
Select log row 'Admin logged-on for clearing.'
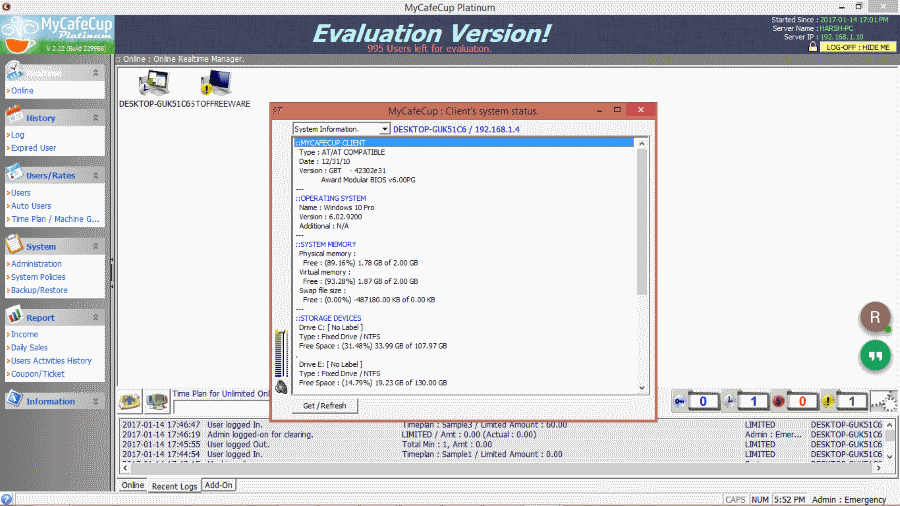click(x=502, y=435)
